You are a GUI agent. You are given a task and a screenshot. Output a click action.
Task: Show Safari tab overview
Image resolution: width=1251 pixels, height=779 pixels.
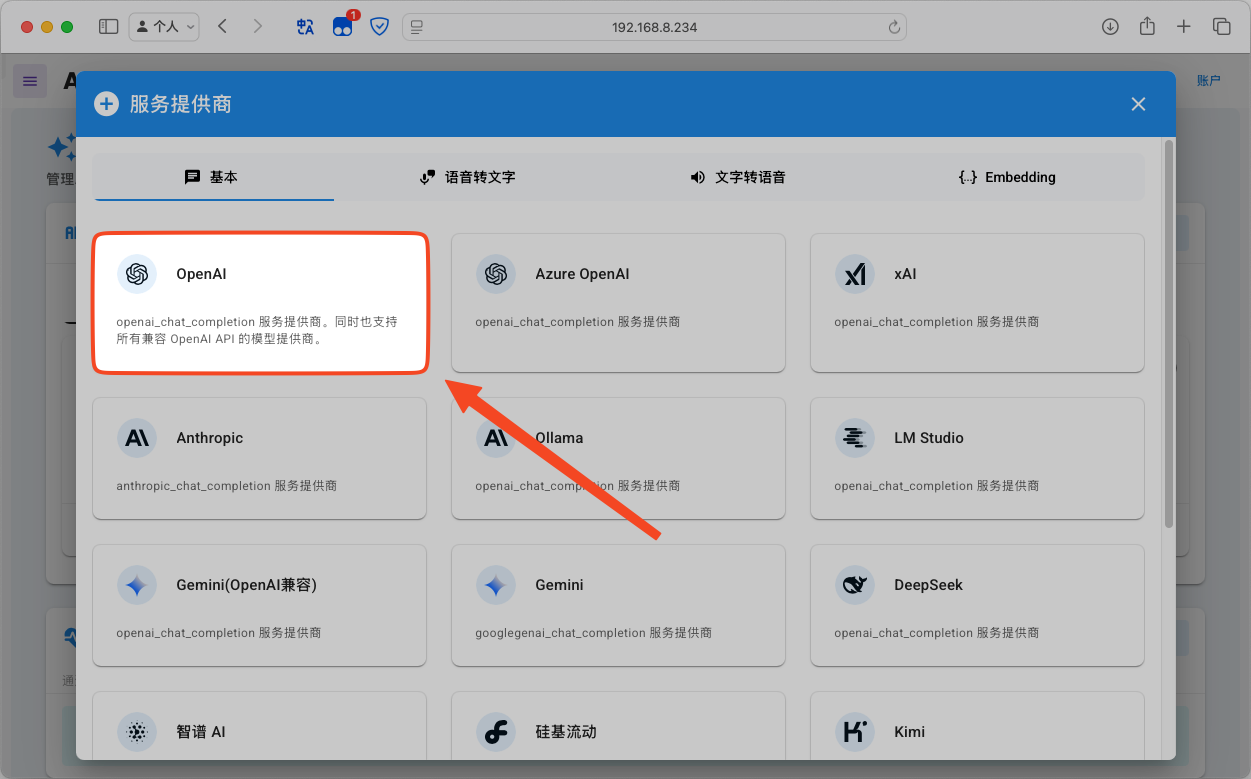(1221, 27)
